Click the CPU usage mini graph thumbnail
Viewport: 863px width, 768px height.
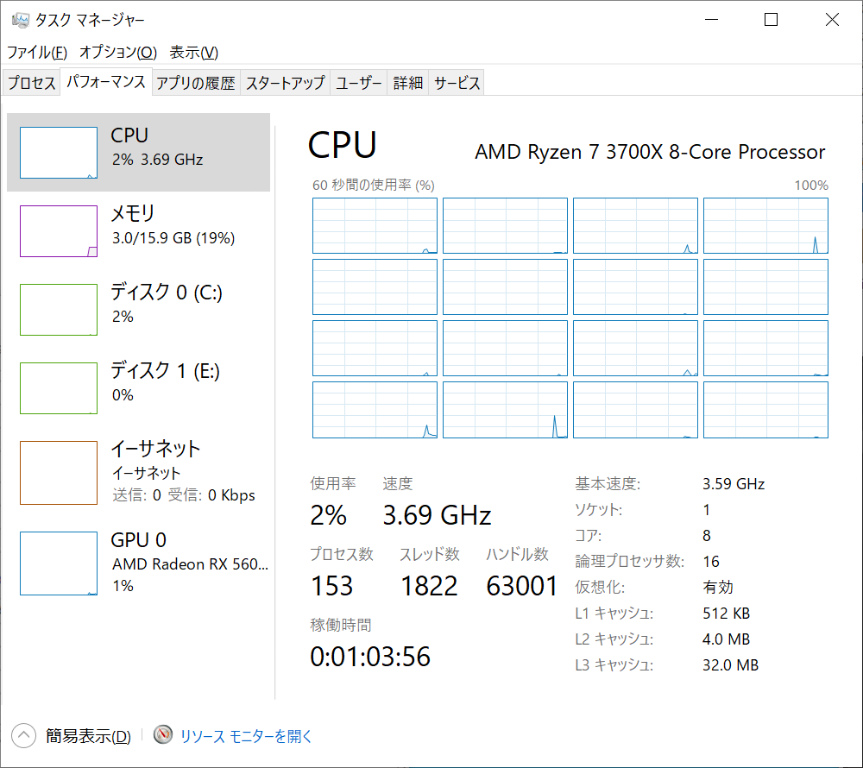tap(59, 153)
